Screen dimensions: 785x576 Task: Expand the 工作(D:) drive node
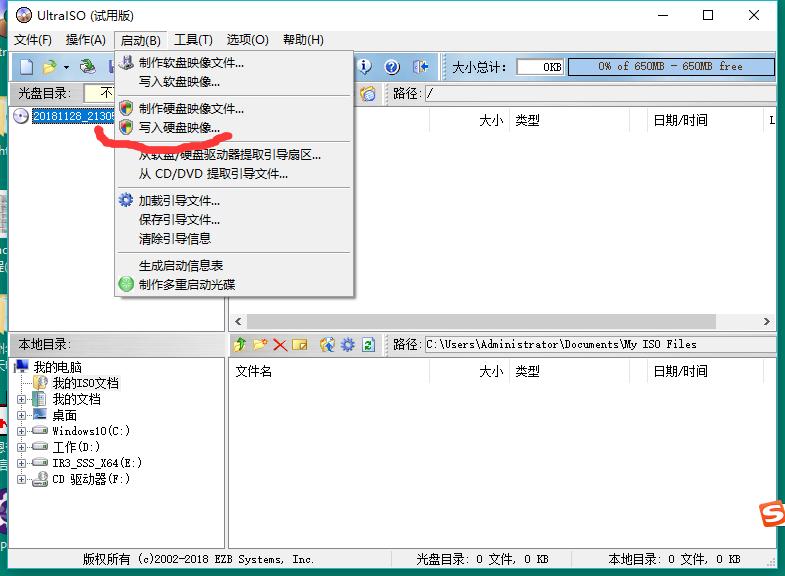(22, 447)
